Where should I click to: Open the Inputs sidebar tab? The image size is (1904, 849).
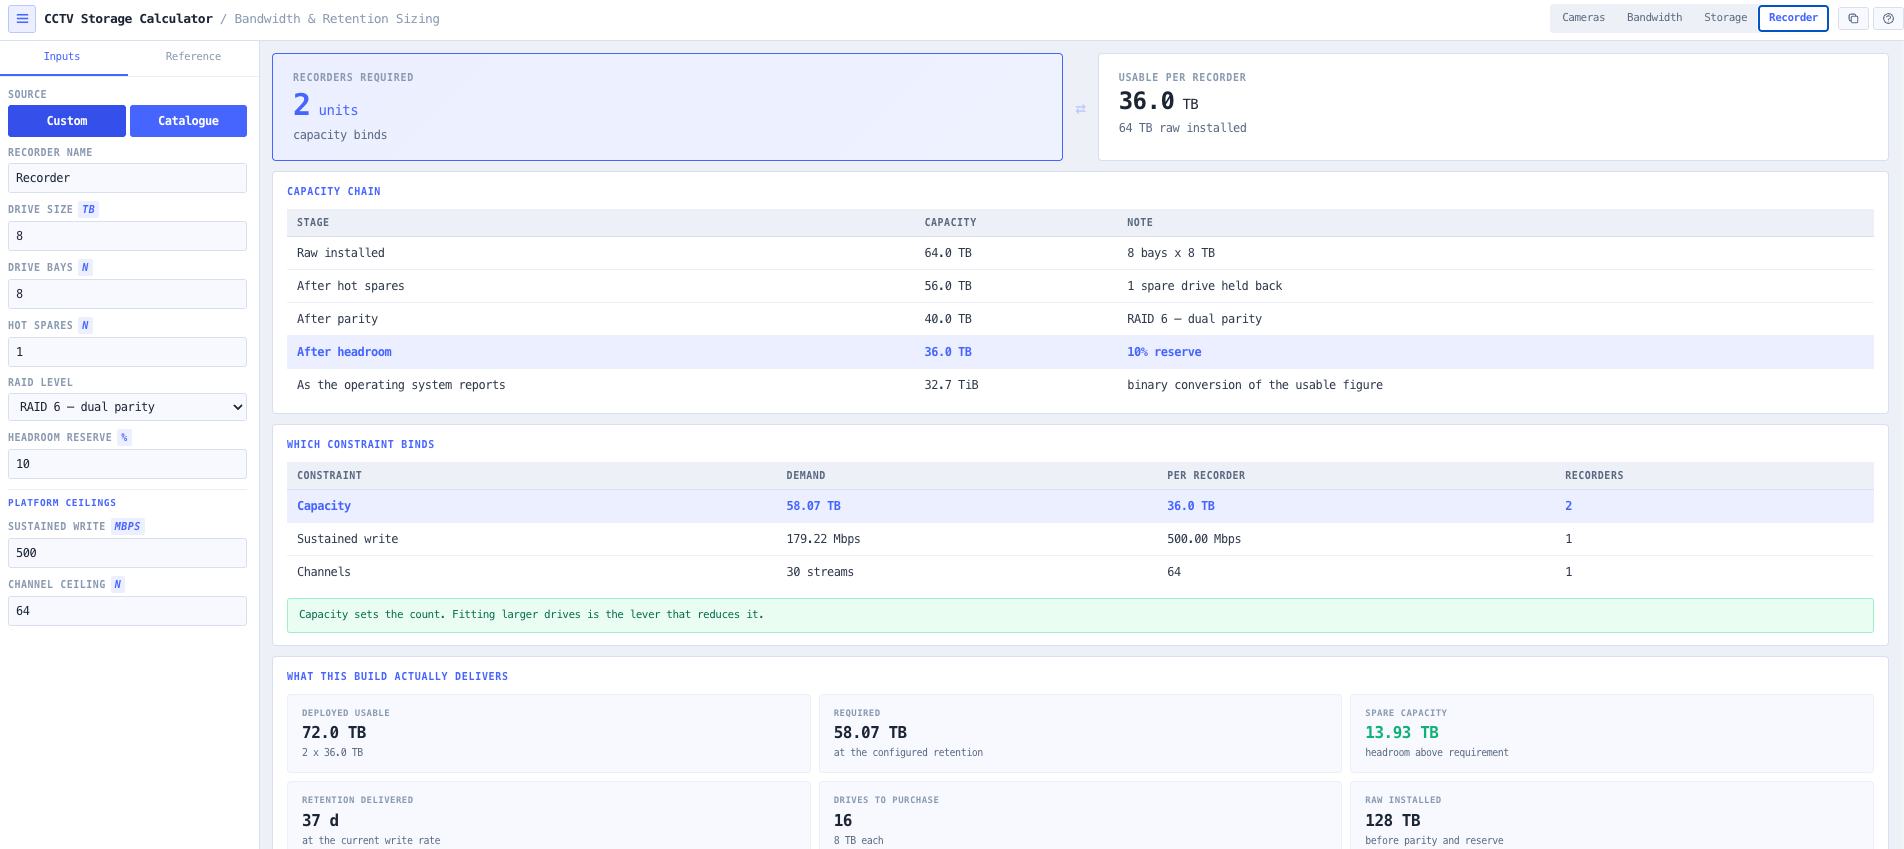coord(62,57)
